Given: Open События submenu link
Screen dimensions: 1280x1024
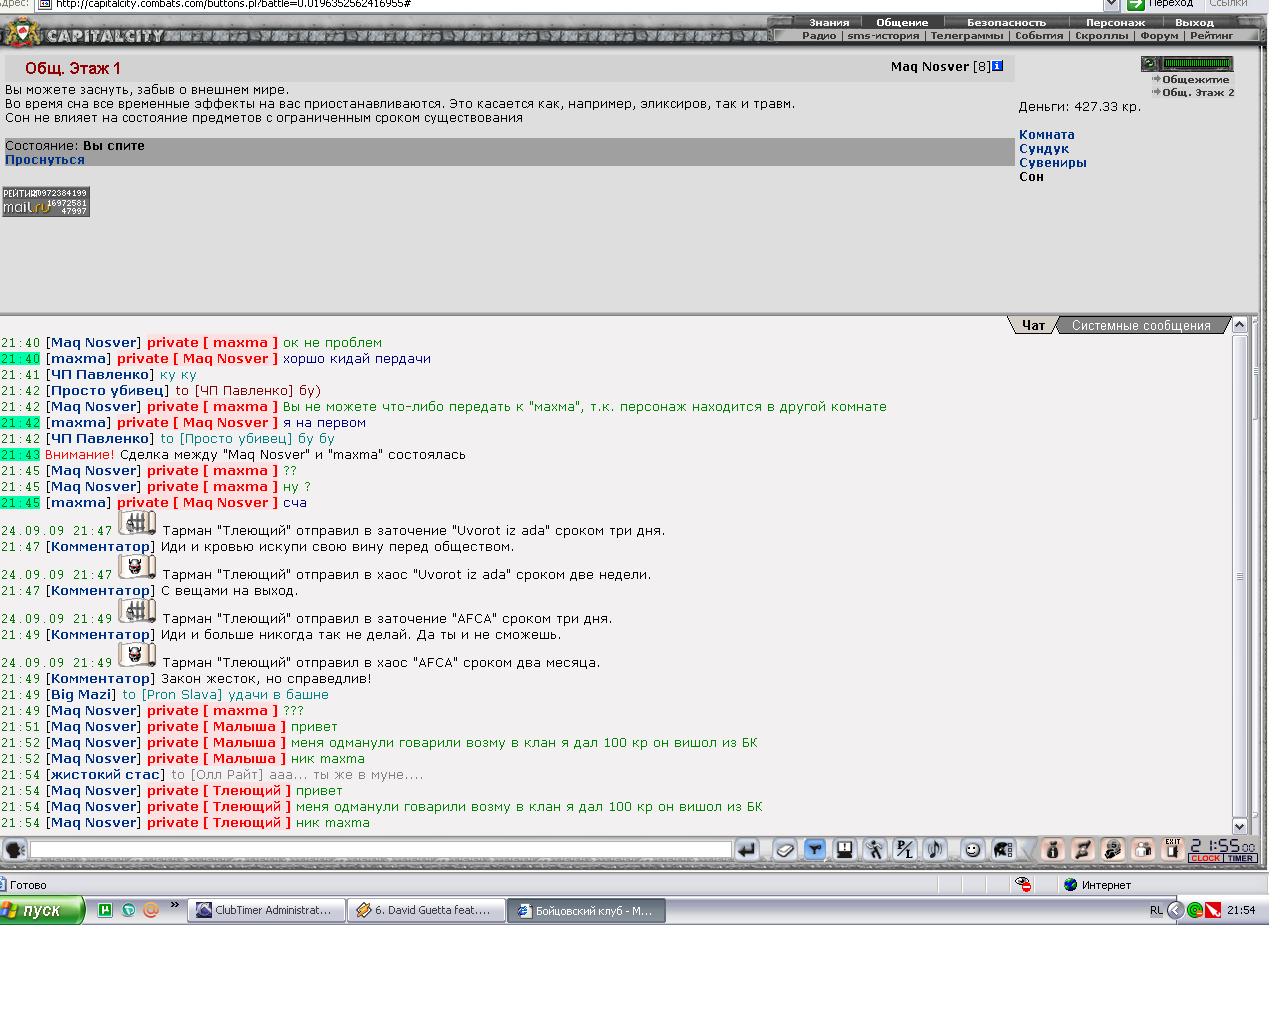Looking at the screenshot, I should (1039, 35).
